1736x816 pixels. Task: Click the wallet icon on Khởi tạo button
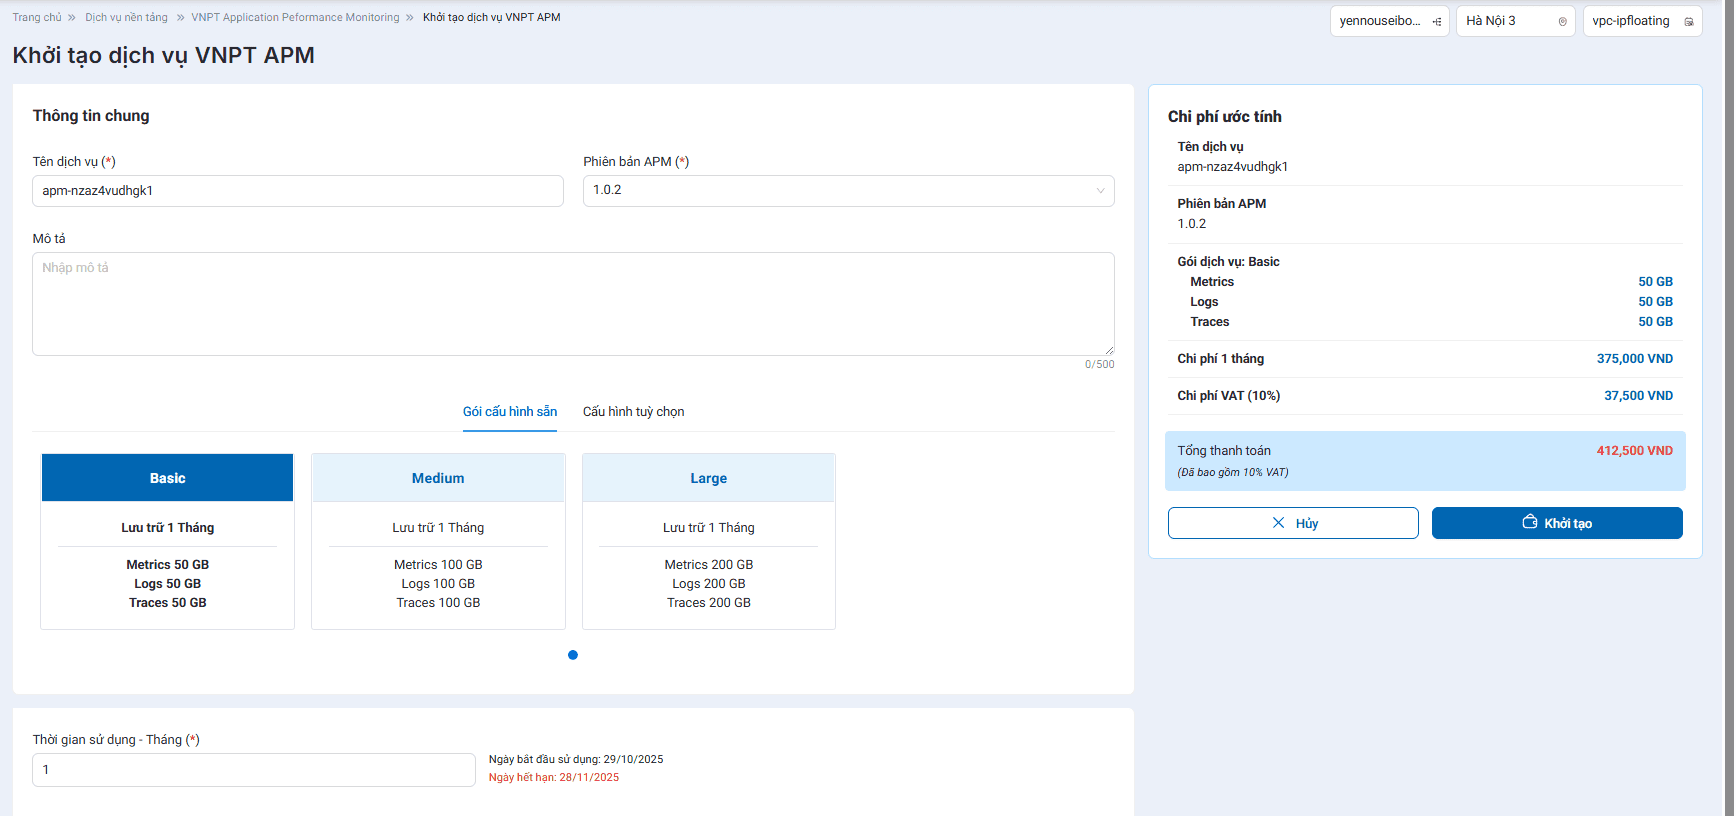pos(1529,522)
